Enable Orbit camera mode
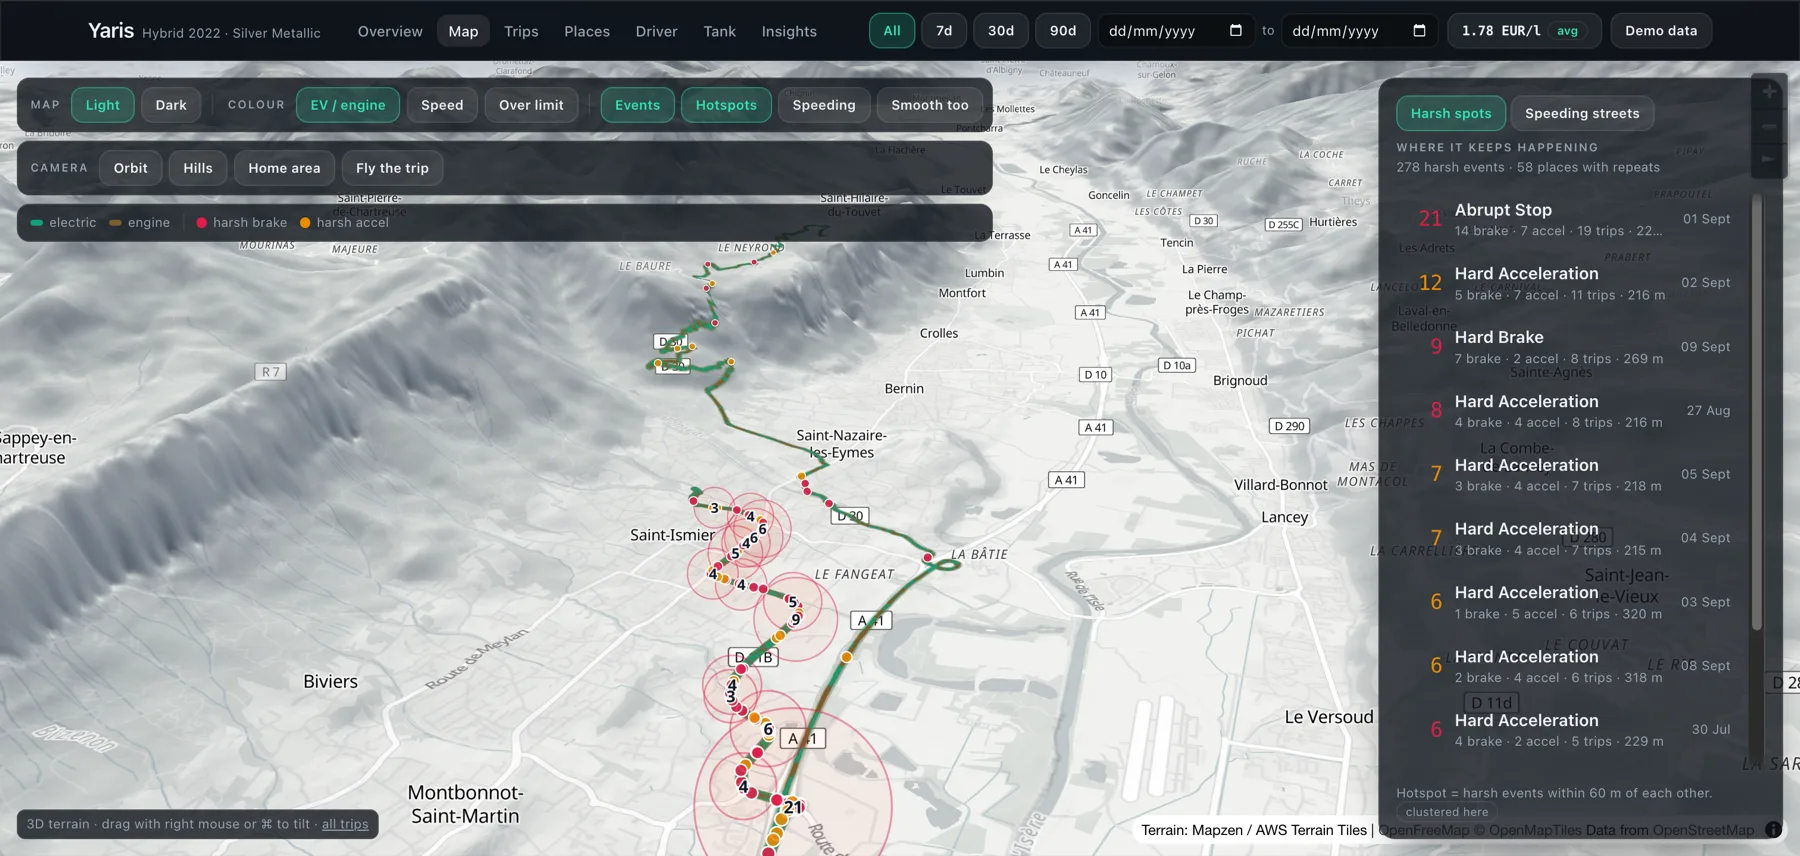This screenshot has width=1800, height=856. pos(131,168)
